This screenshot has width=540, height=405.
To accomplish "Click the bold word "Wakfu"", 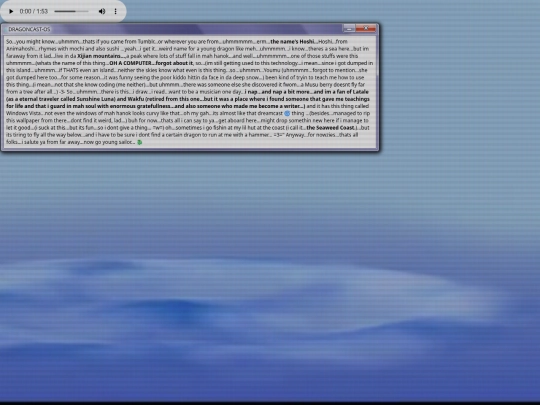I will (x=136, y=99).
